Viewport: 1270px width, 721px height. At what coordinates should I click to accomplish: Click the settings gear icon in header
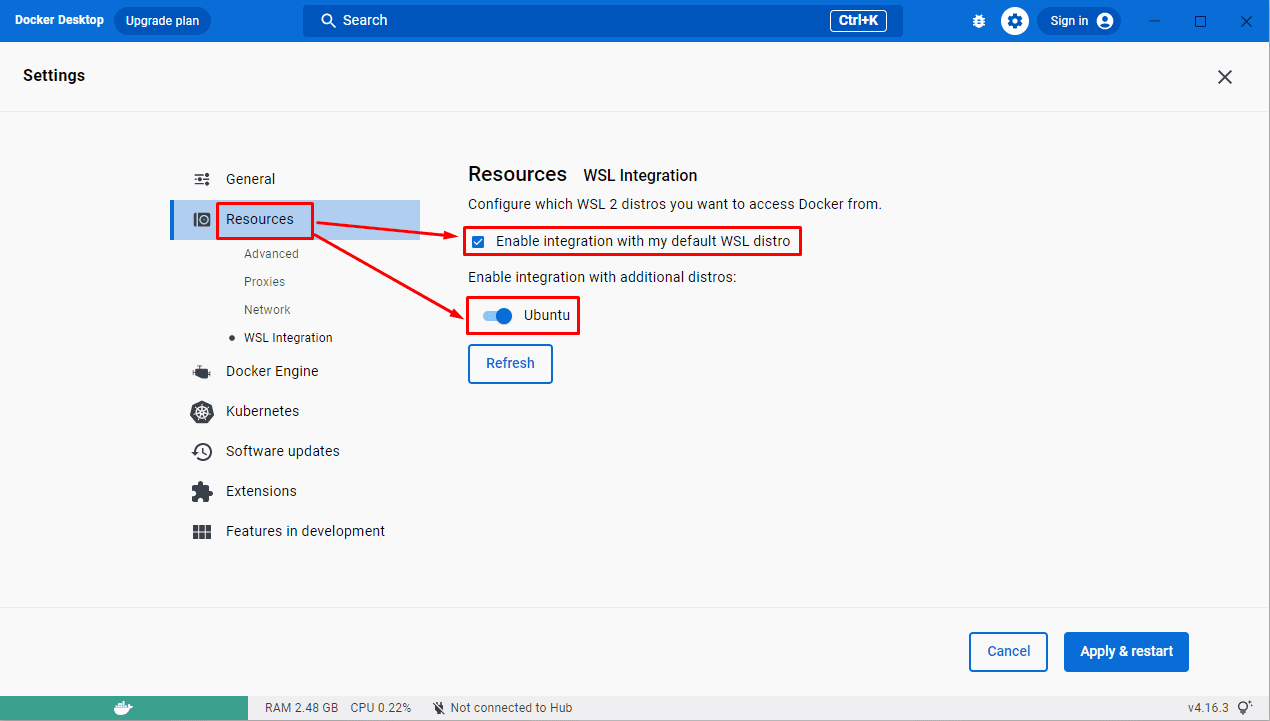point(1015,21)
